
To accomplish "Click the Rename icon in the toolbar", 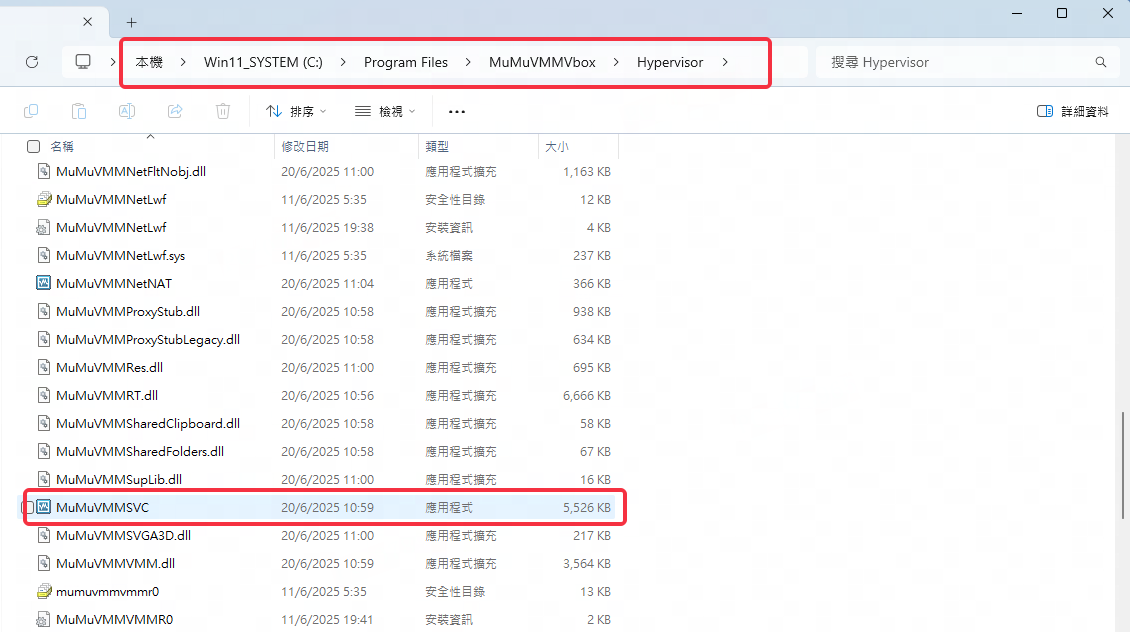I will 127,111.
